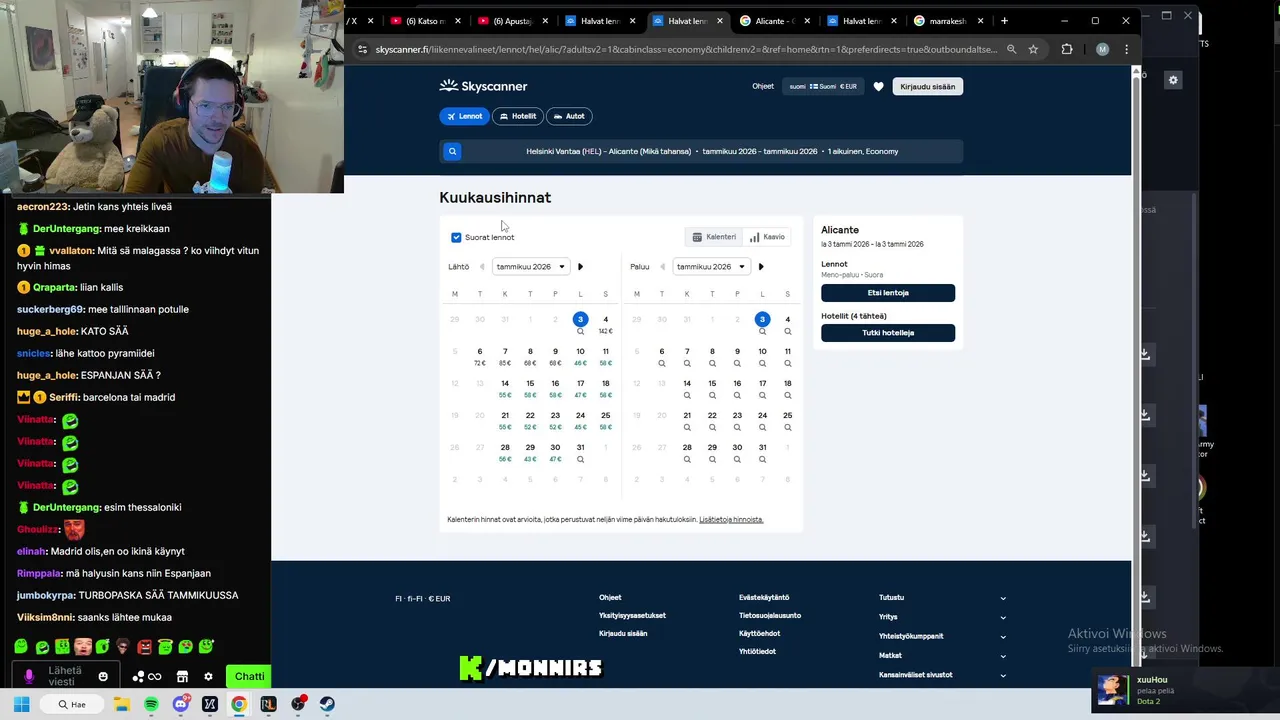
Task: Click Chatti button
Action: tap(249, 677)
